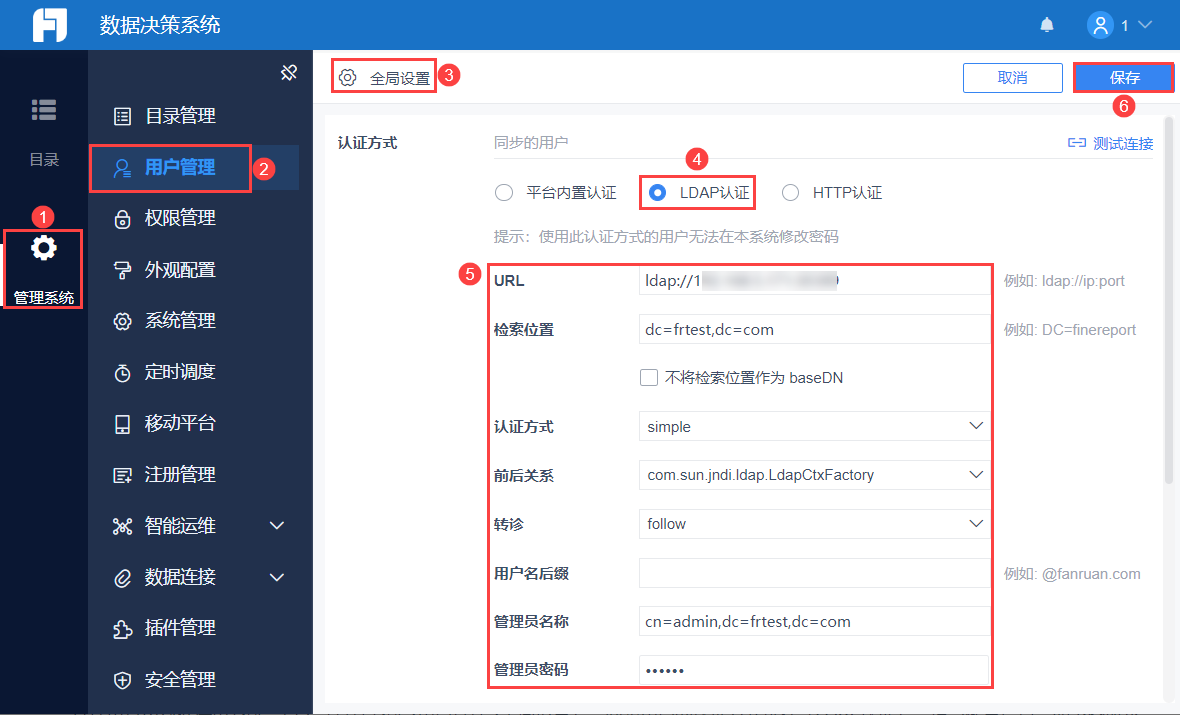Click the 全局设置 label
This screenshot has height=715, width=1180.
point(400,78)
